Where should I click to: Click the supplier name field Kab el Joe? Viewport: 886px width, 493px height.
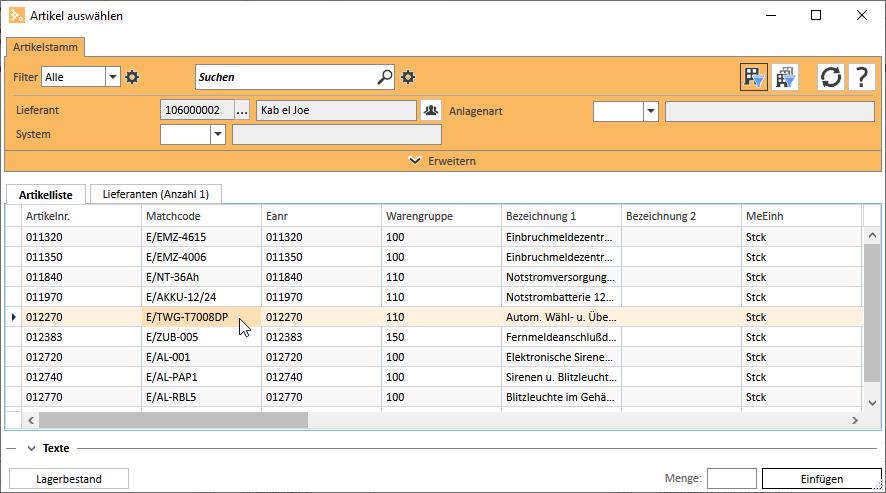(x=336, y=110)
